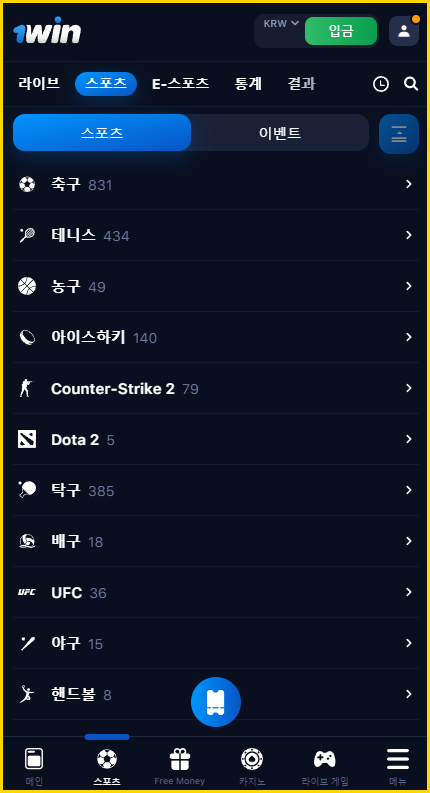Viewport: 430px width, 793px height.
Task: Tap the floating bet slip ticket icon
Action: click(x=216, y=702)
